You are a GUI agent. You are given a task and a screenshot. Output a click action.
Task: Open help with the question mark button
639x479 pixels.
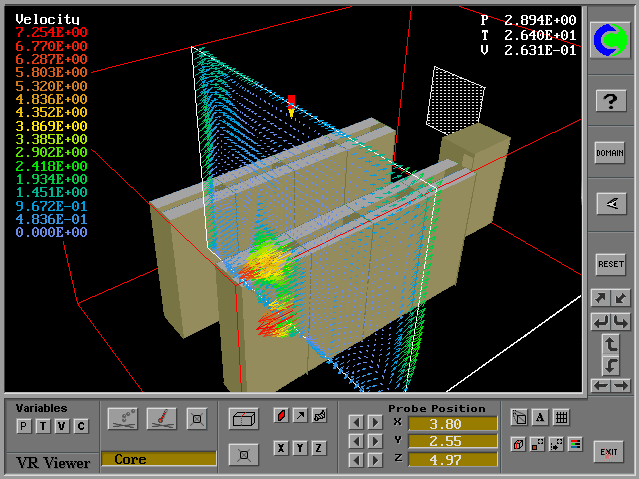(x=610, y=100)
